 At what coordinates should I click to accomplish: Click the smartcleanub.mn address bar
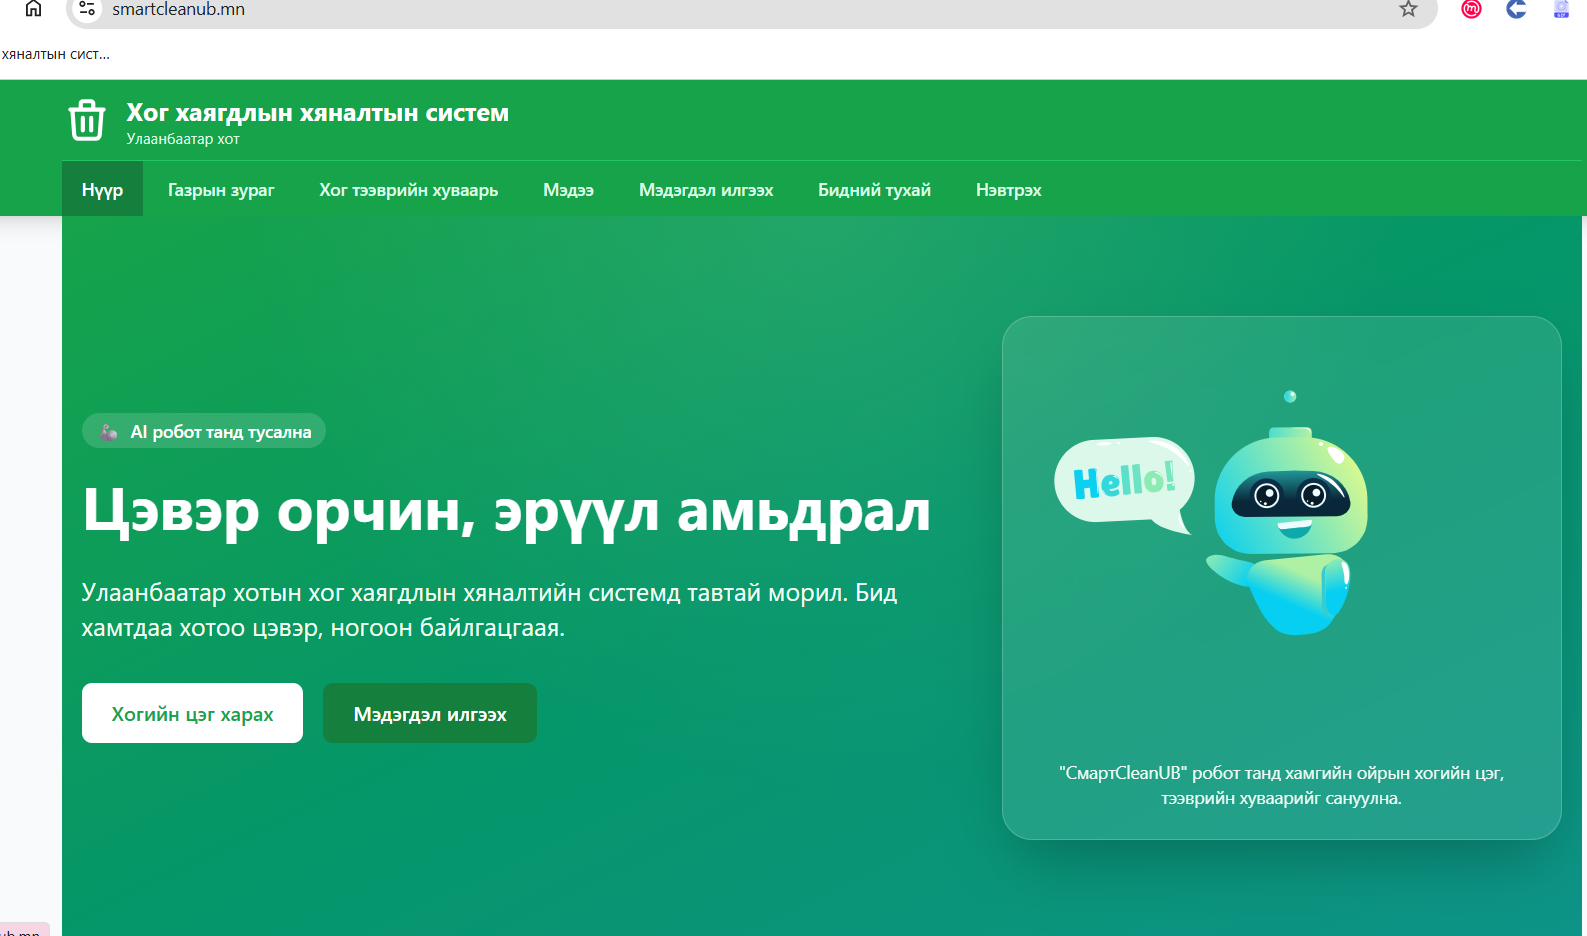tap(750, 9)
